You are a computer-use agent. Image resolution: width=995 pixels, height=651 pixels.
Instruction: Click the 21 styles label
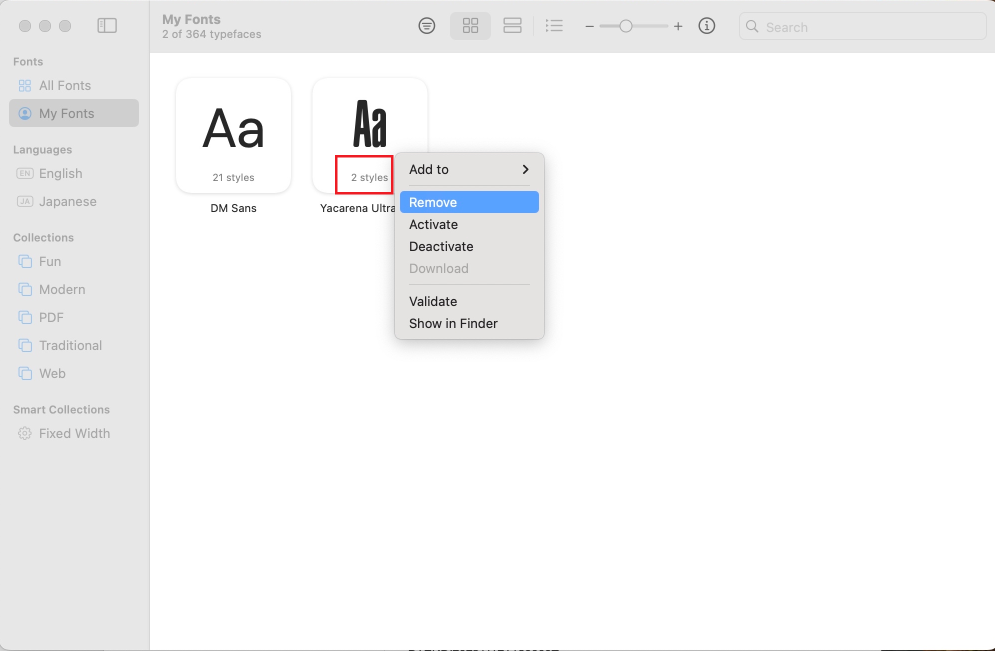[x=234, y=178]
